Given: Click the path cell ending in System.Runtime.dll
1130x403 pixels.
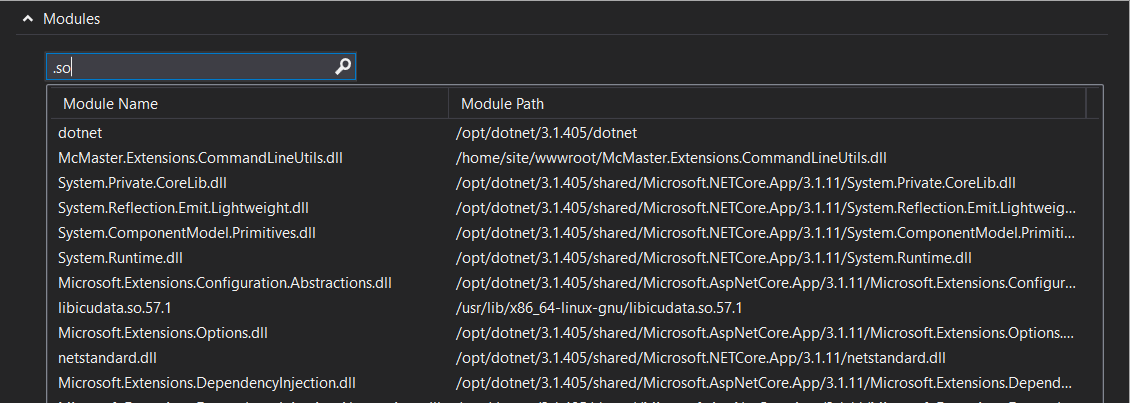Looking at the screenshot, I should [x=713, y=258].
